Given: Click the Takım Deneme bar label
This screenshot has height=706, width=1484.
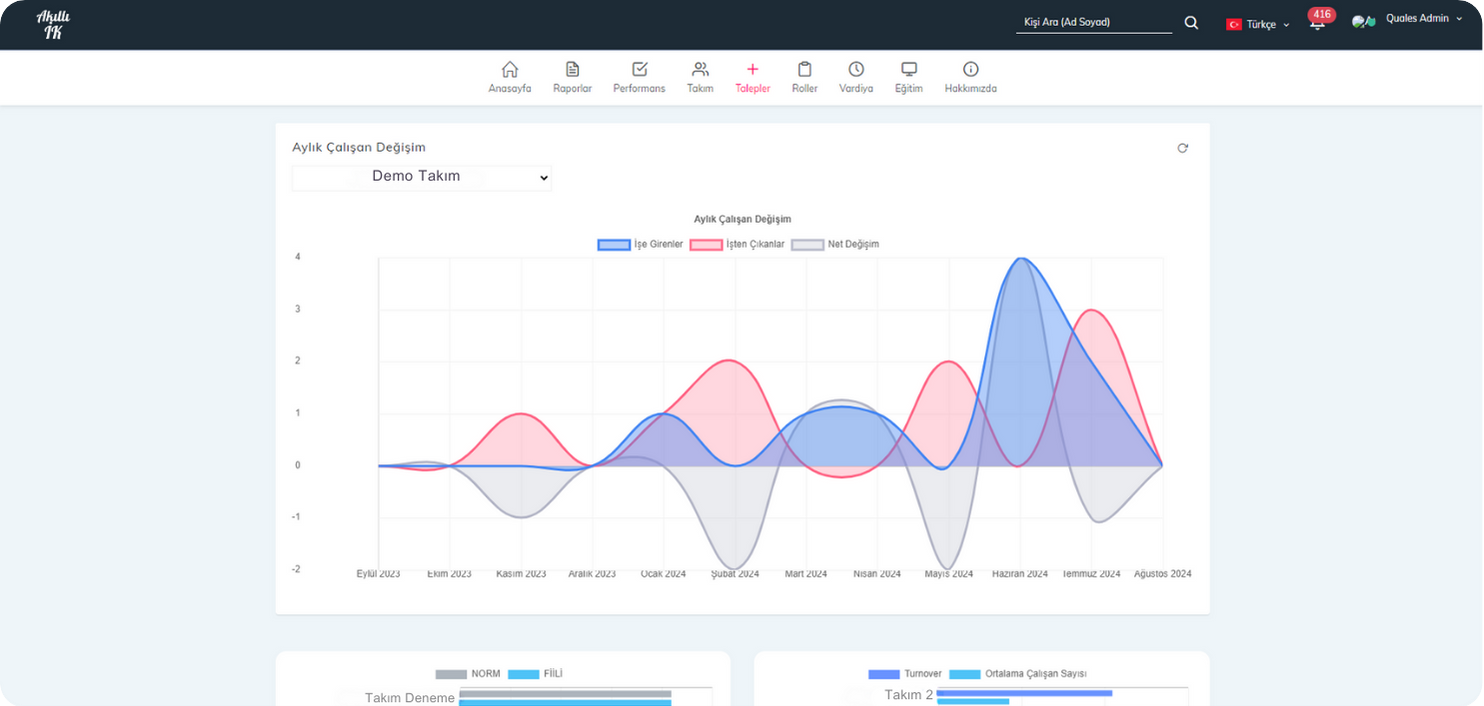Looking at the screenshot, I should (x=410, y=698).
